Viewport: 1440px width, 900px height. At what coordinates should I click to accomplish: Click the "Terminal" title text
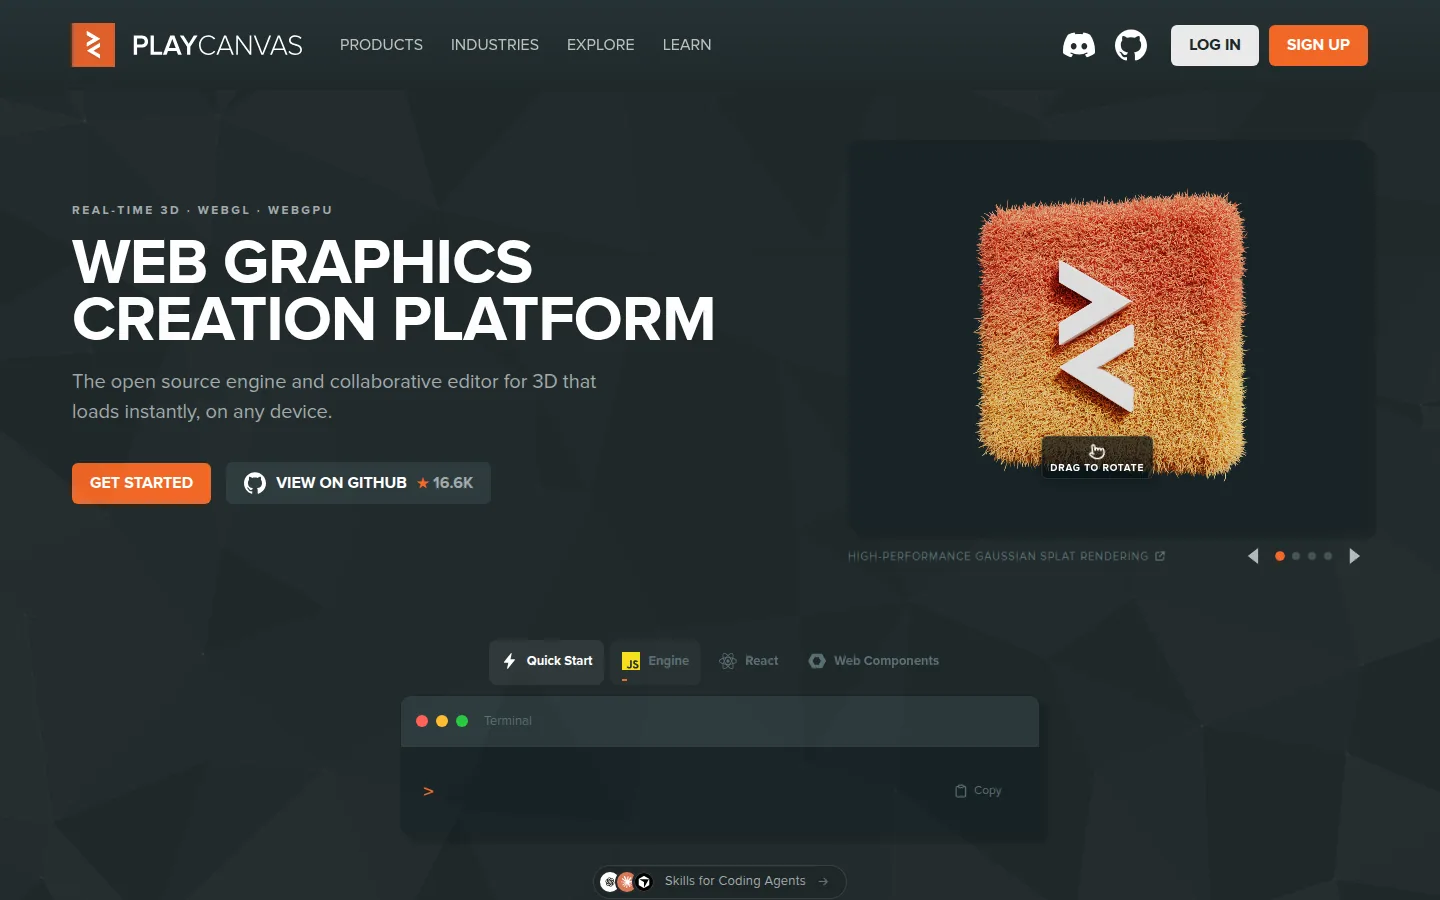click(x=508, y=721)
